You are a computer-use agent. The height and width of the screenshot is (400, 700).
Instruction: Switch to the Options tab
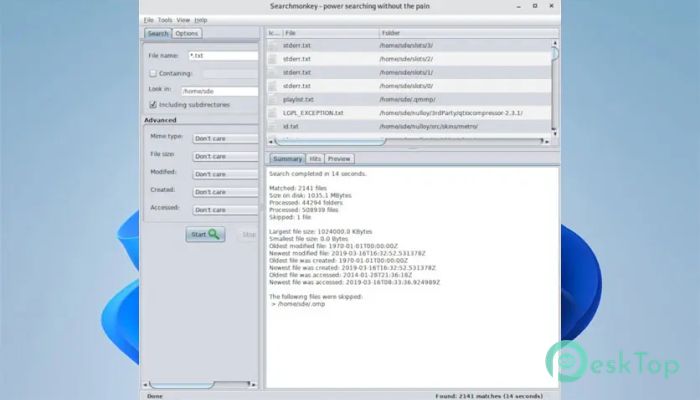tap(187, 33)
